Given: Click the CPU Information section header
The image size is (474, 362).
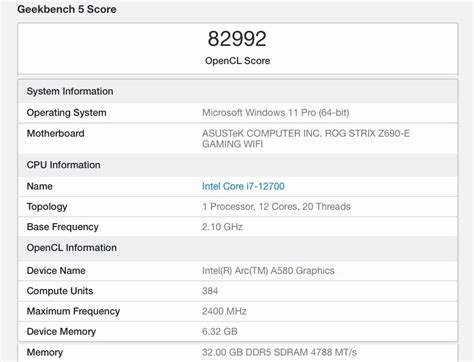Looking at the screenshot, I should pos(63,165).
